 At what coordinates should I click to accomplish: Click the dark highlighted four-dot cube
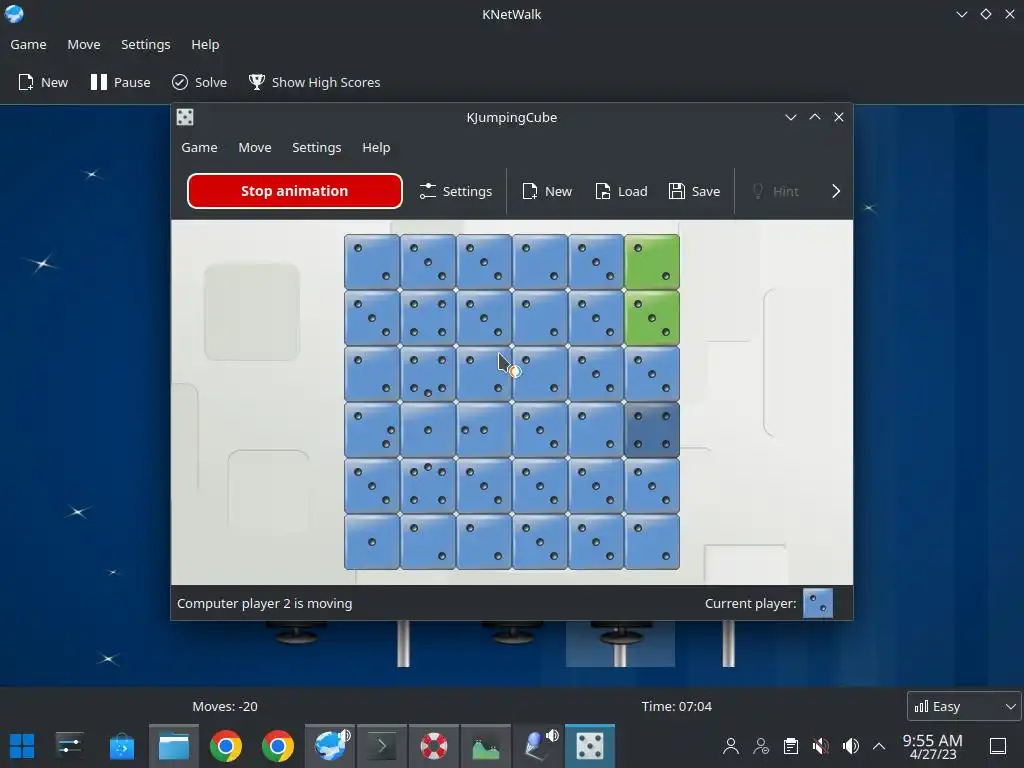tap(652, 430)
